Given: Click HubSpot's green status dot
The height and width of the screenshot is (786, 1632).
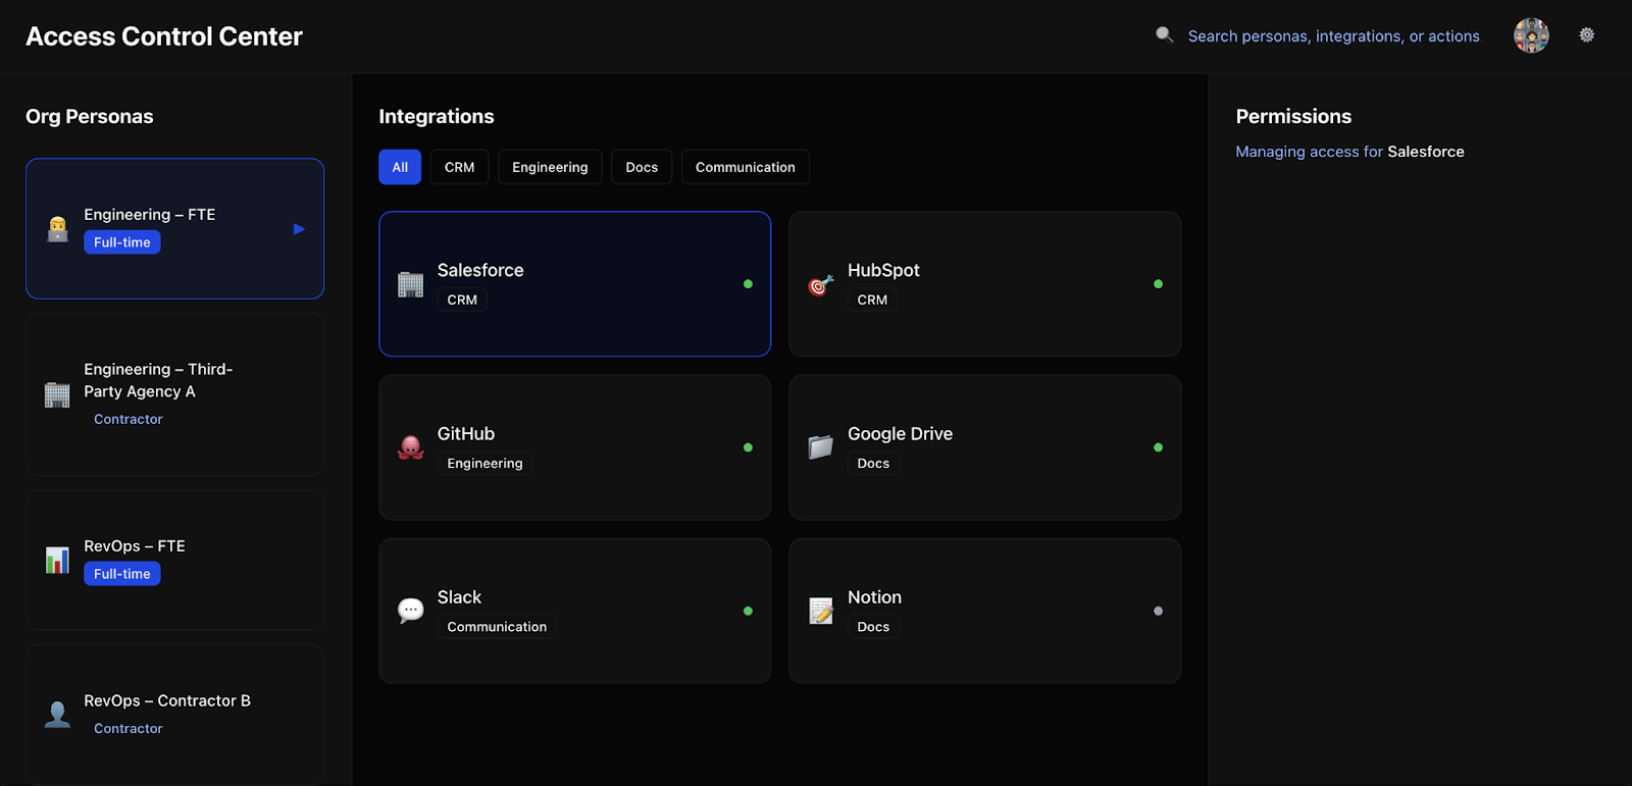Looking at the screenshot, I should pyautogui.click(x=1158, y=284).
